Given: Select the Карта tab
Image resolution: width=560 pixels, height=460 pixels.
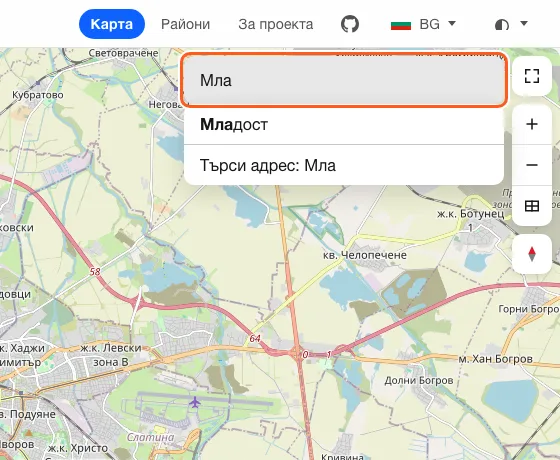Looking at the screenshot, I should point(112,24).
